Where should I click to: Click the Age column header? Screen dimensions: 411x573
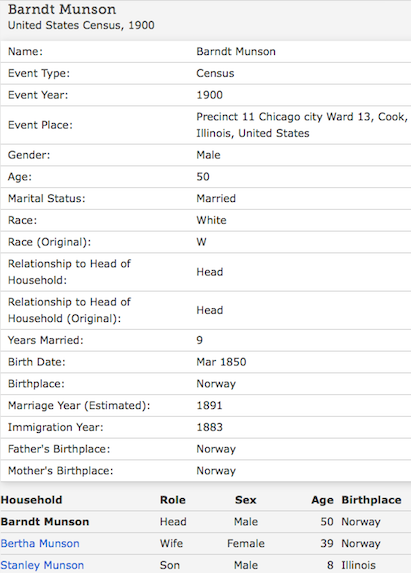point(322,500)
